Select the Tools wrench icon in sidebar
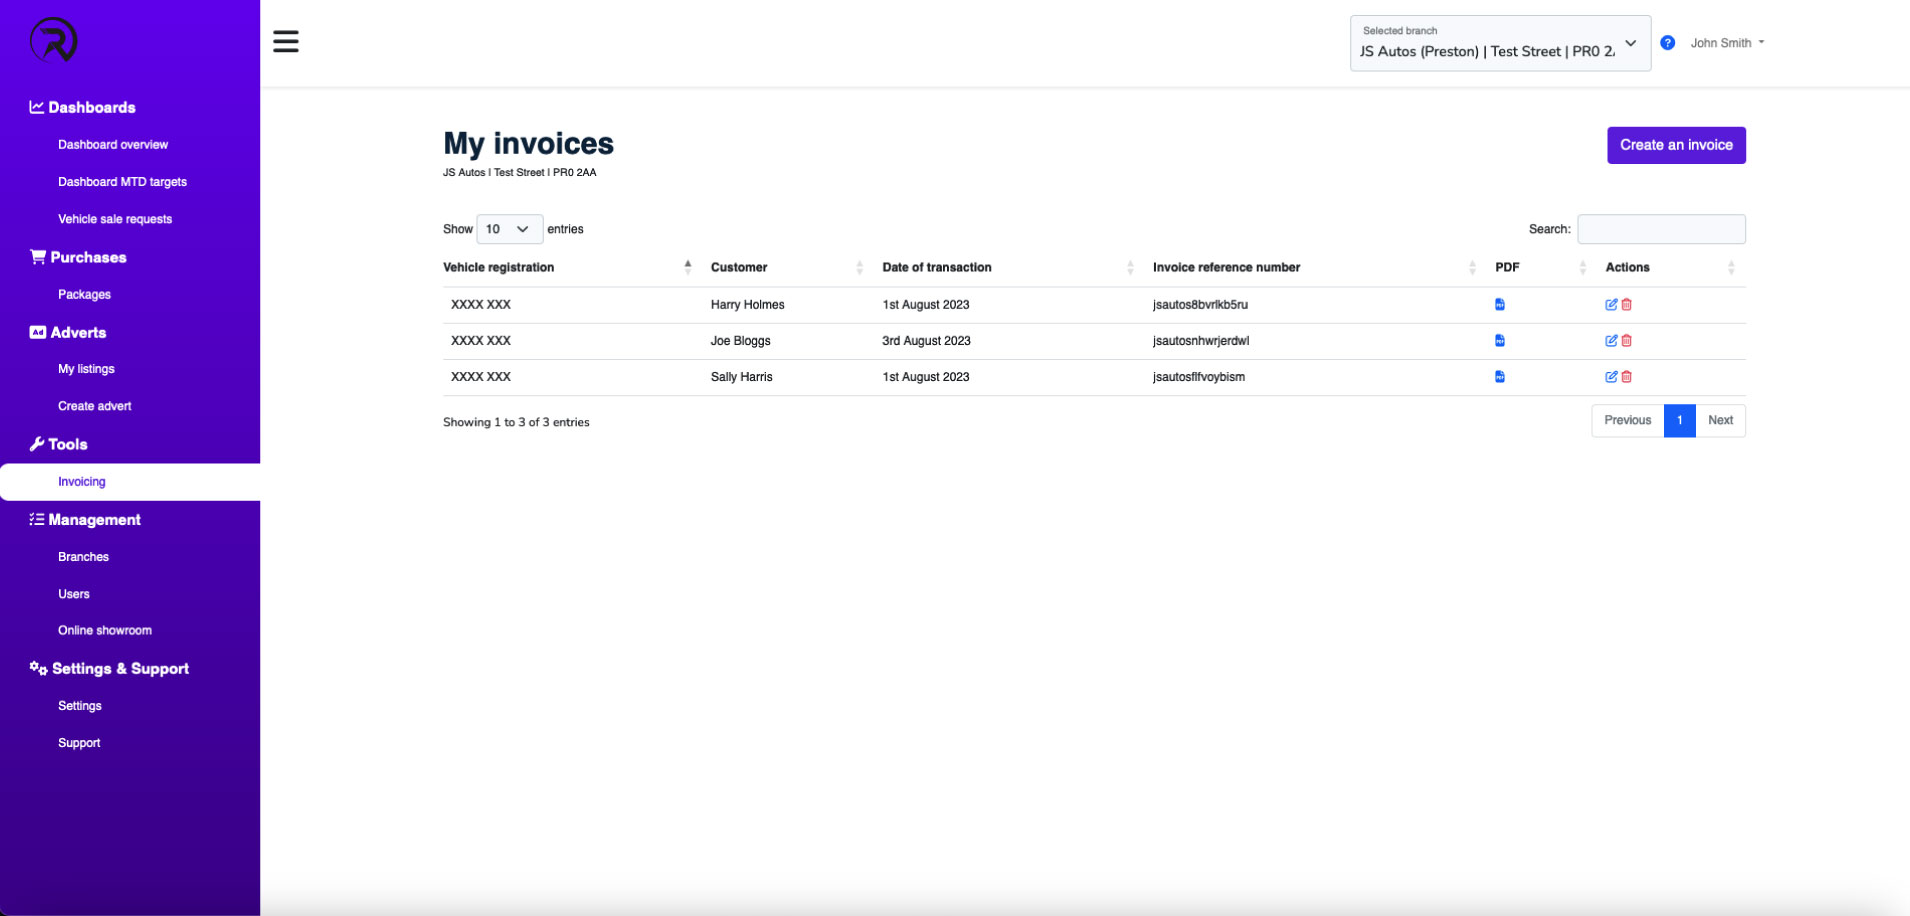 point(37,443)
